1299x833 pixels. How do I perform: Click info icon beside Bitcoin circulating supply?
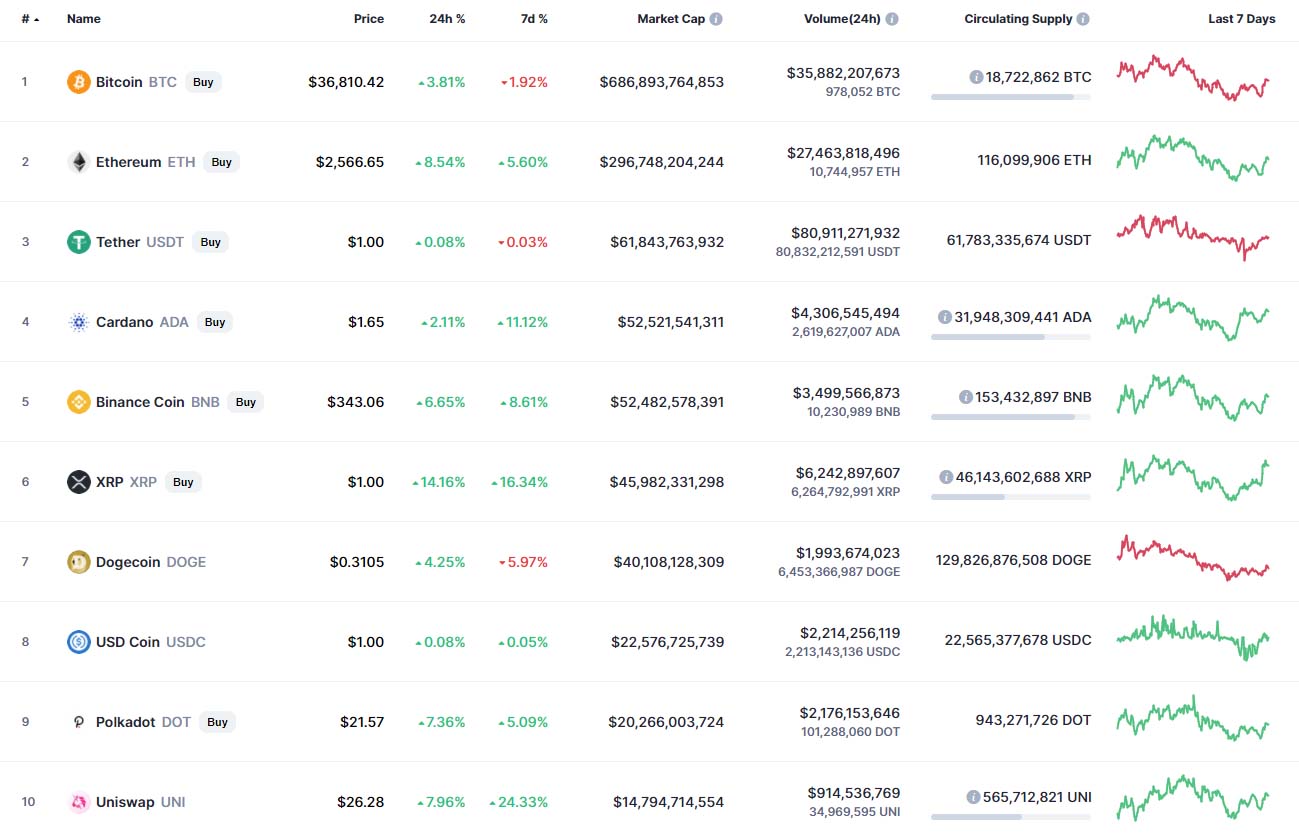pyautogui.click(x=976, y=77)
